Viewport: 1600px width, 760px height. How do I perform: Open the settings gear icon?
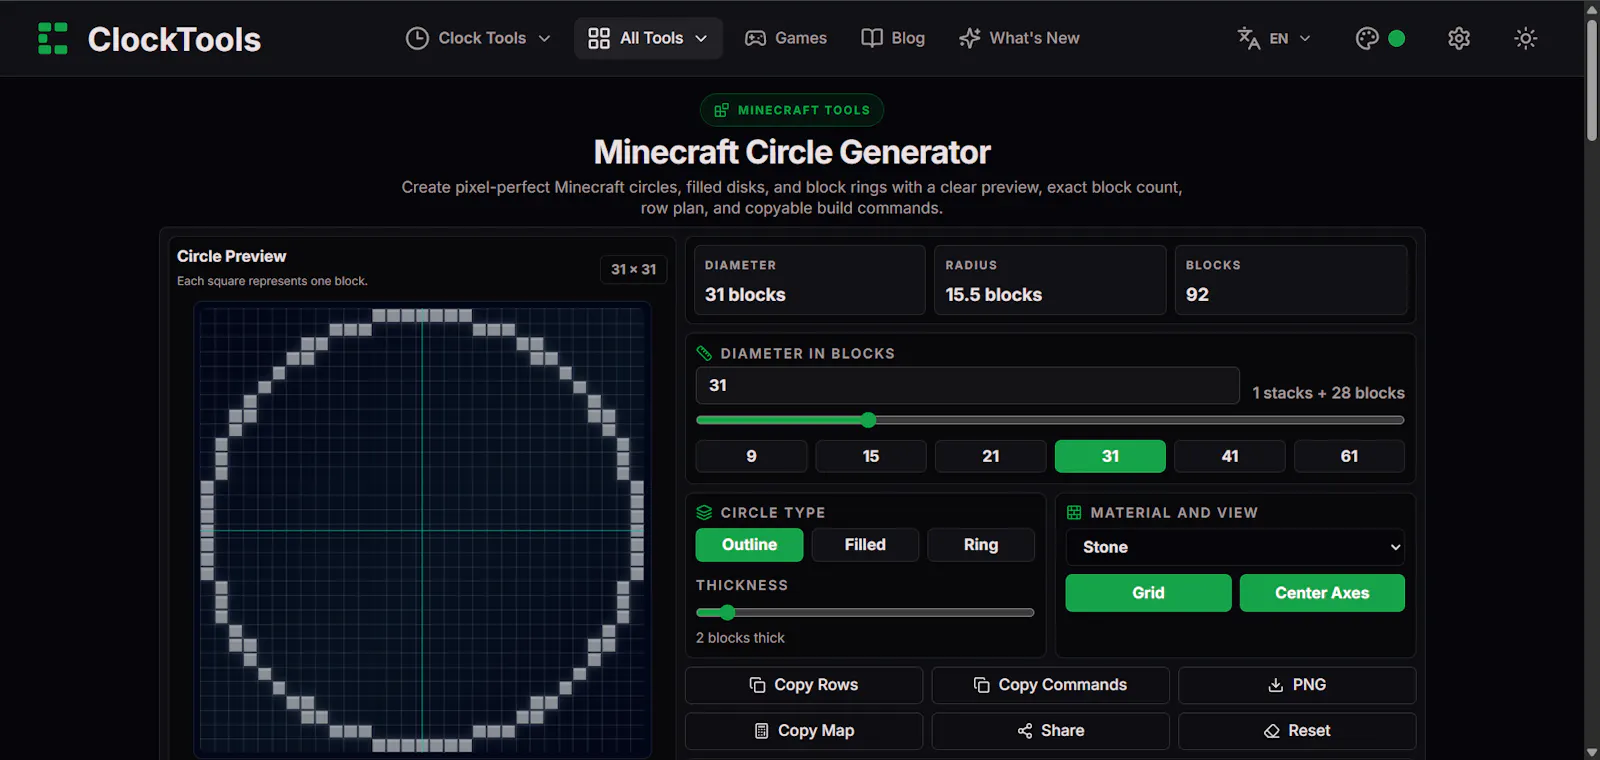[x=1459, y=38]
